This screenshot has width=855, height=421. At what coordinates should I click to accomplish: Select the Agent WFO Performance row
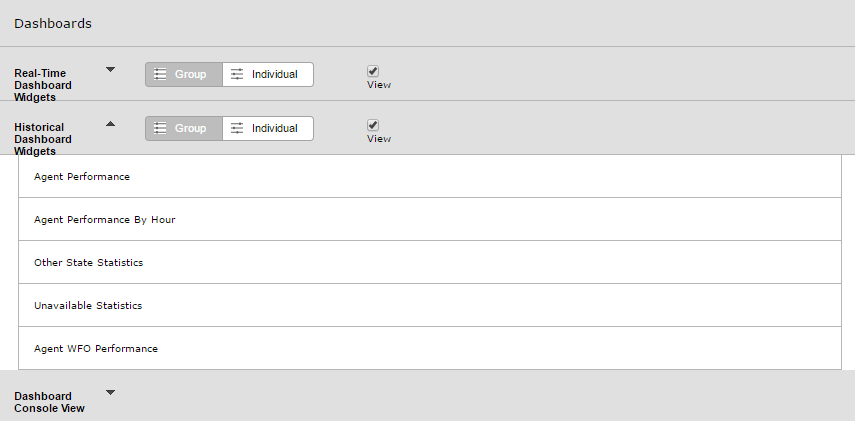(430, 348)
